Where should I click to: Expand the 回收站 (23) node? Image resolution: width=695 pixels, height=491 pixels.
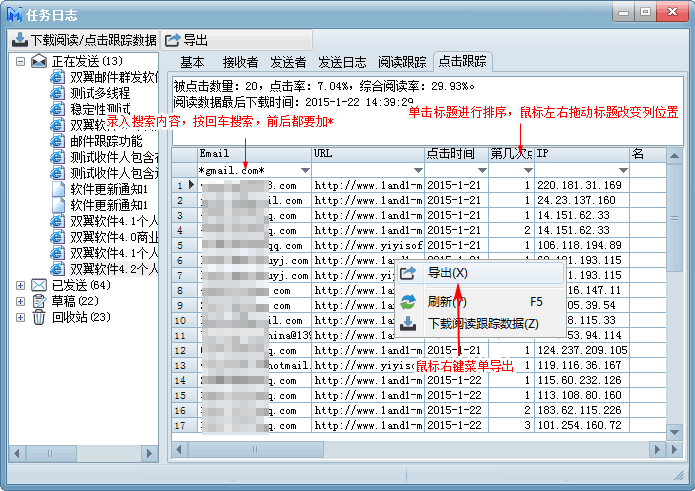point(20,317)
